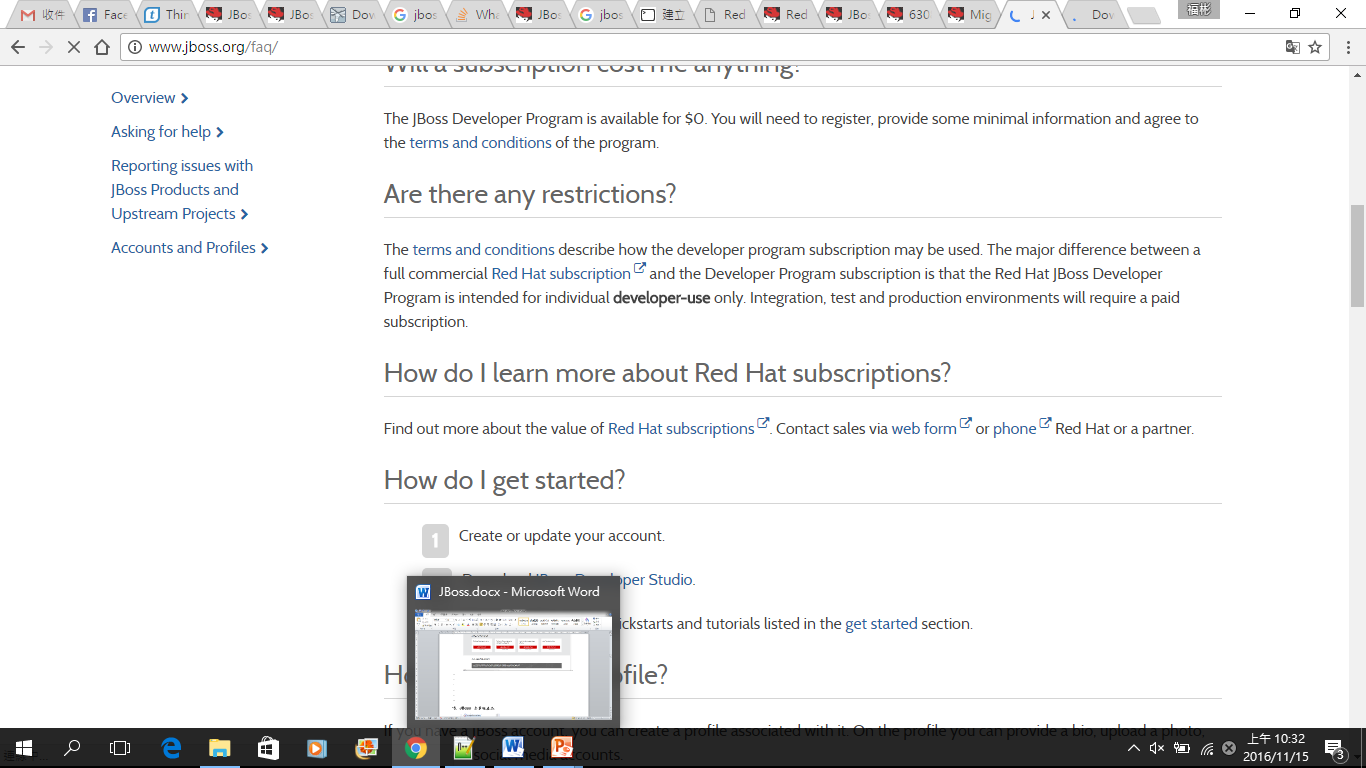Switch to the 630 Red Hat tab
The image size is (1366, 768).
(x=910, y=15)
